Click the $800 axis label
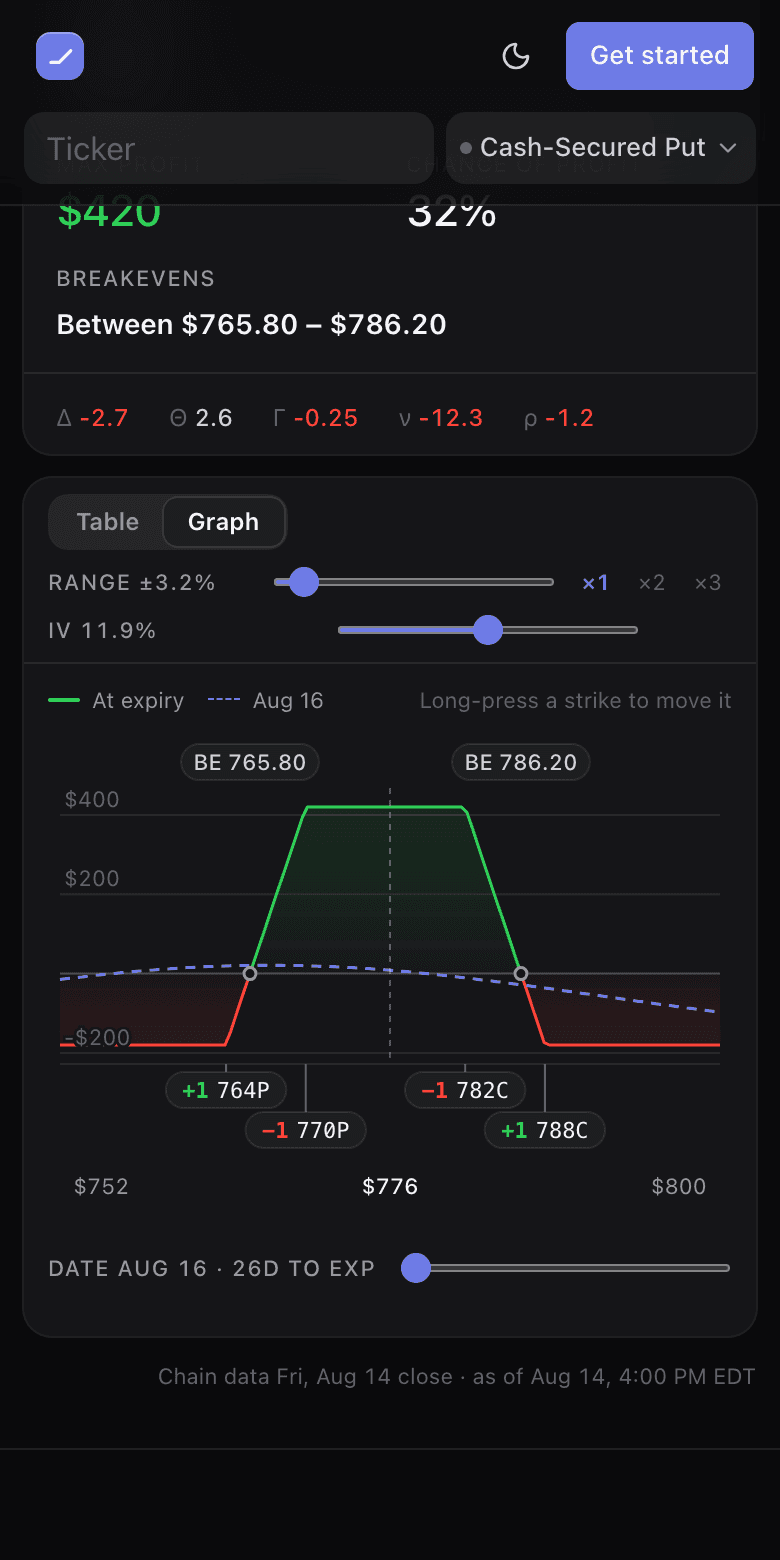The image size is (780, 1560). tap(679, 1187)
